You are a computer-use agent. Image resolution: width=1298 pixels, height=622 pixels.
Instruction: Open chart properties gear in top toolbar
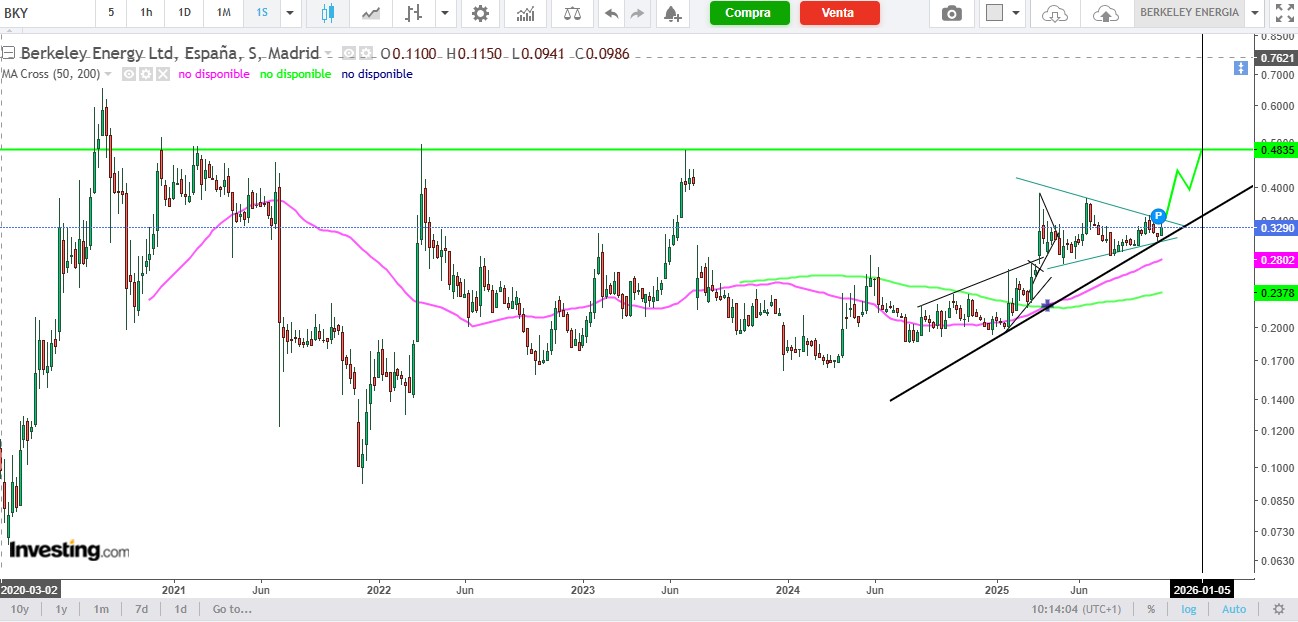click(481, 13)
